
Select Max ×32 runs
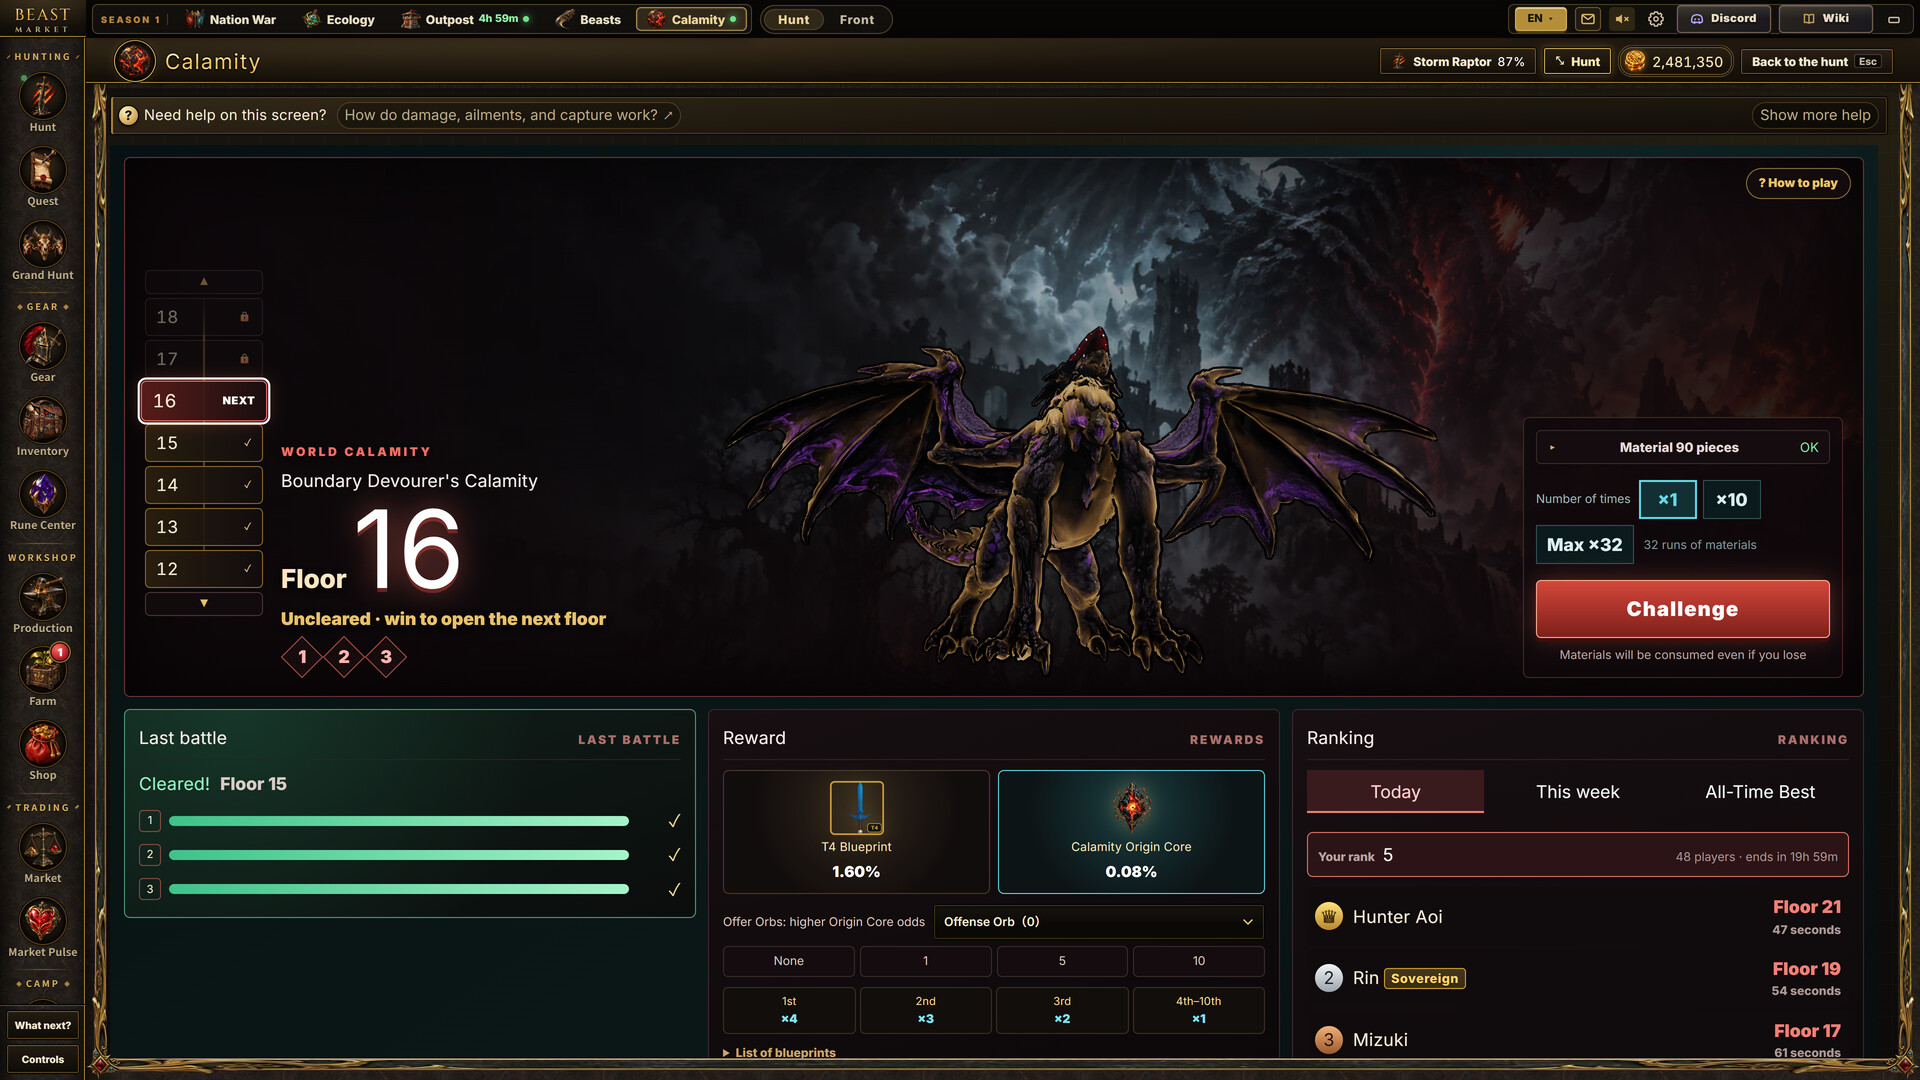tap(1584, 545)
